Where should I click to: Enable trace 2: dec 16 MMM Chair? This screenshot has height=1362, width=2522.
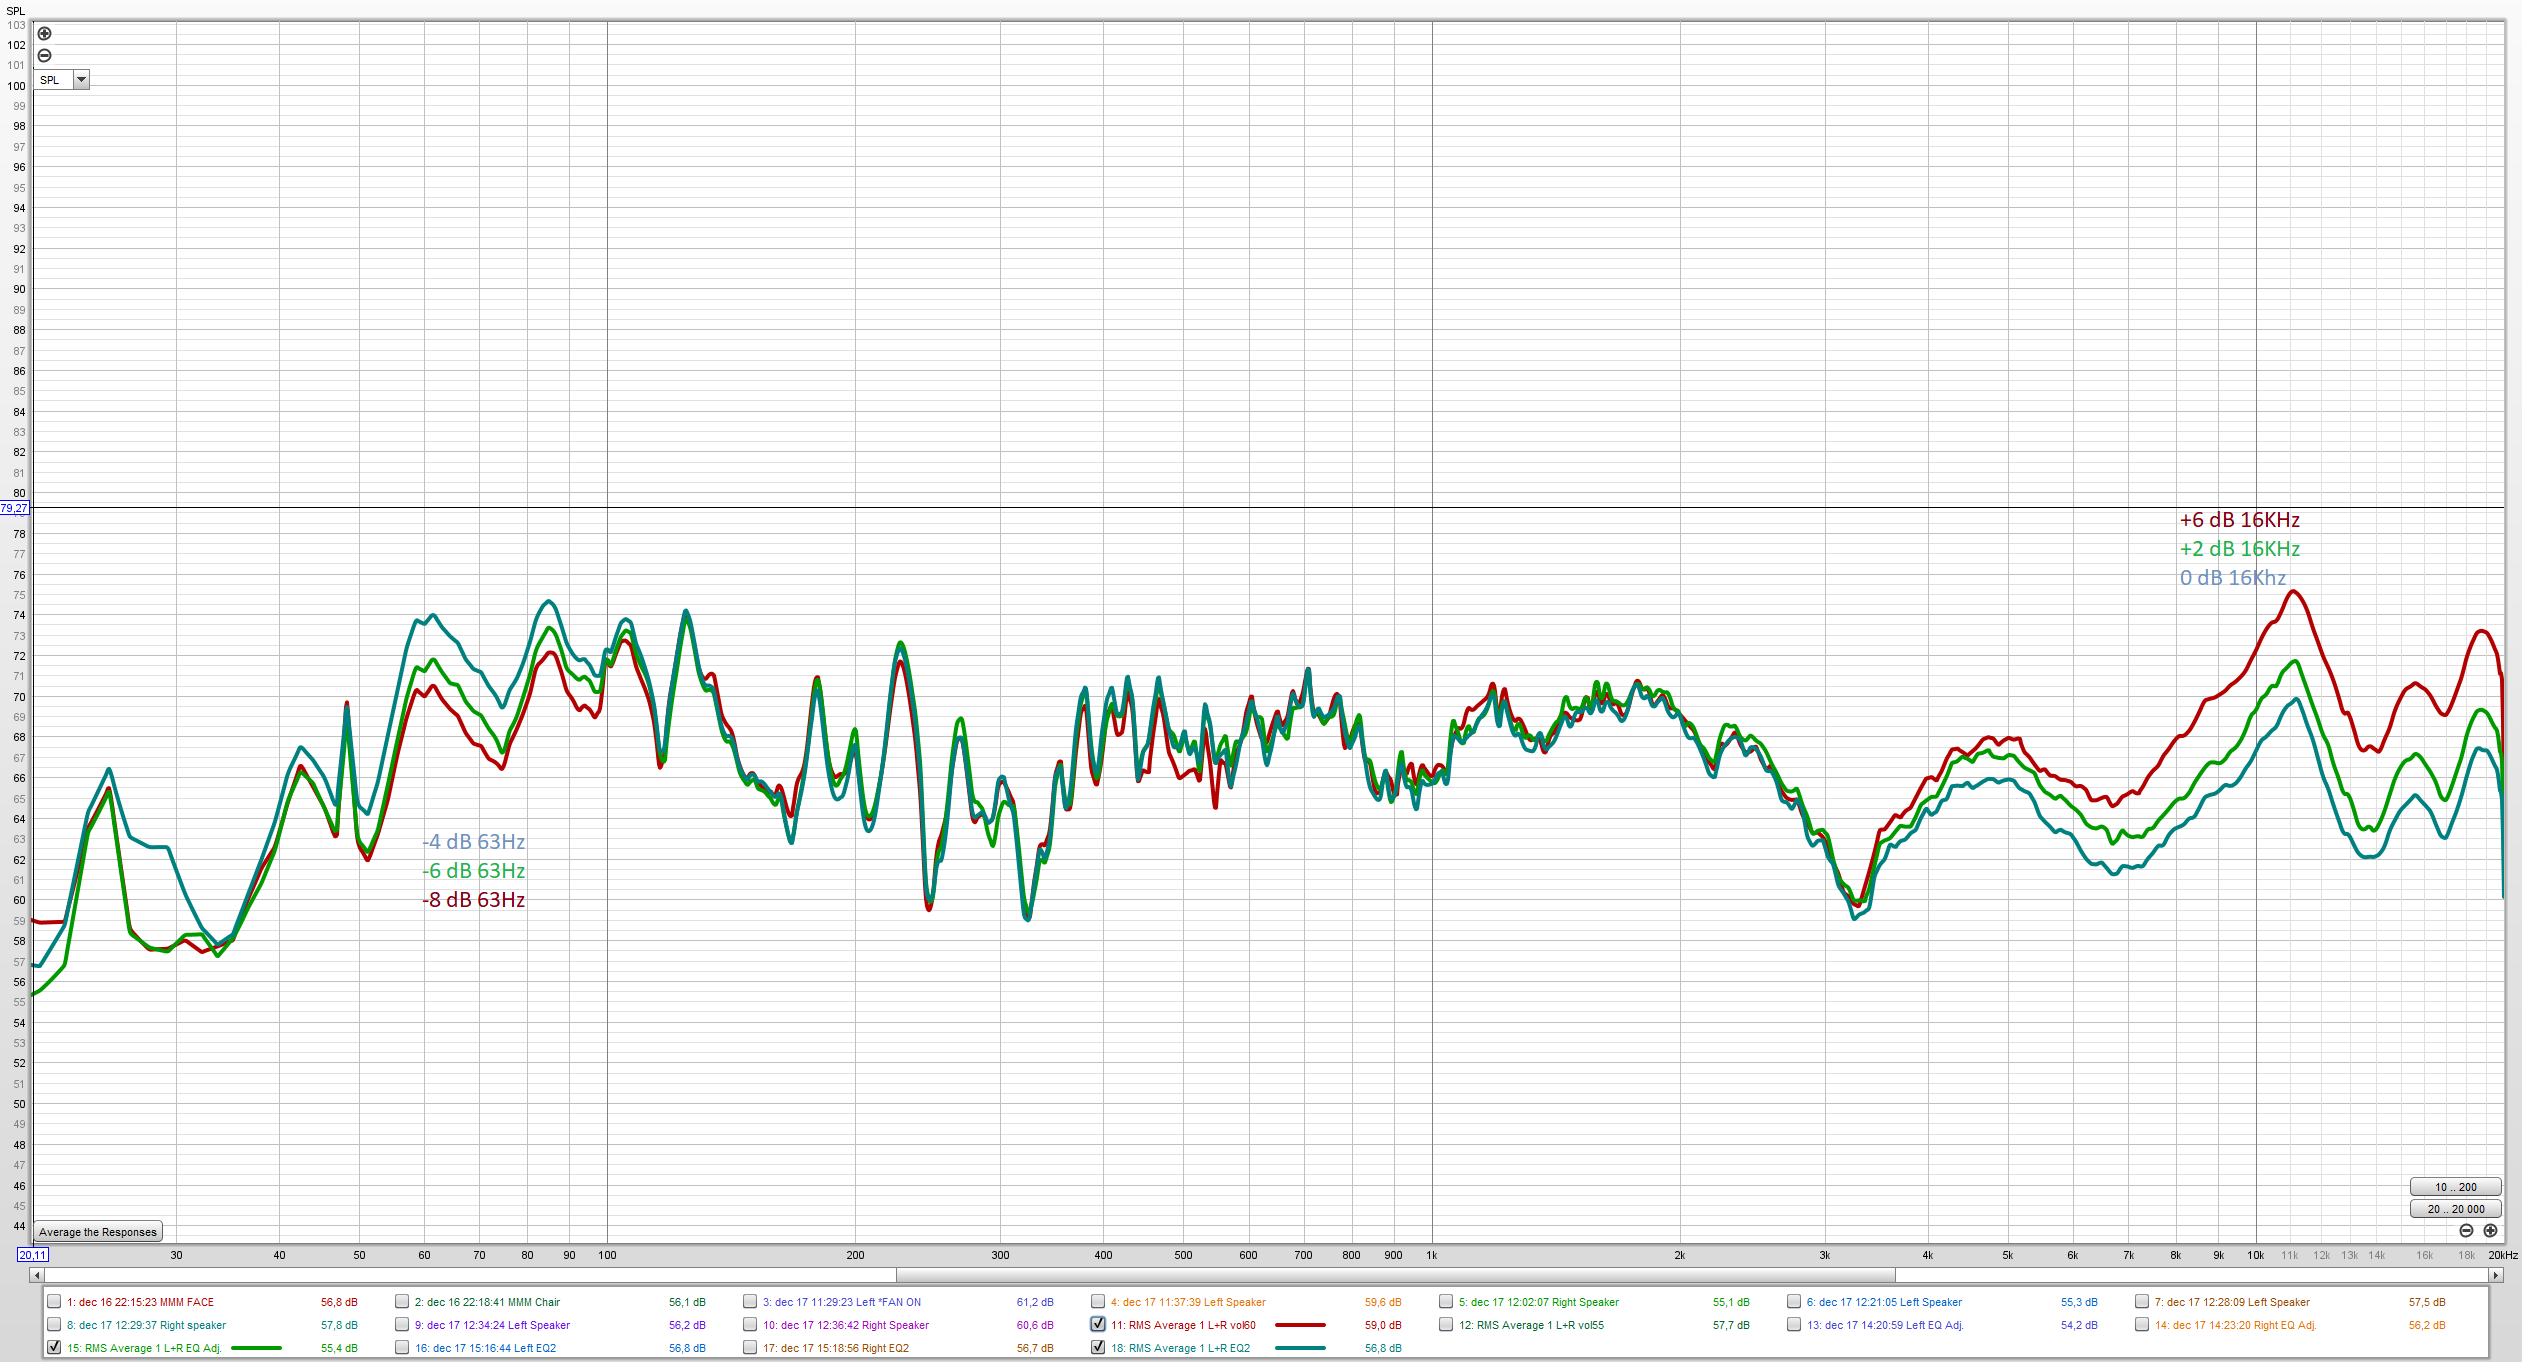(x=402, y=1302)
